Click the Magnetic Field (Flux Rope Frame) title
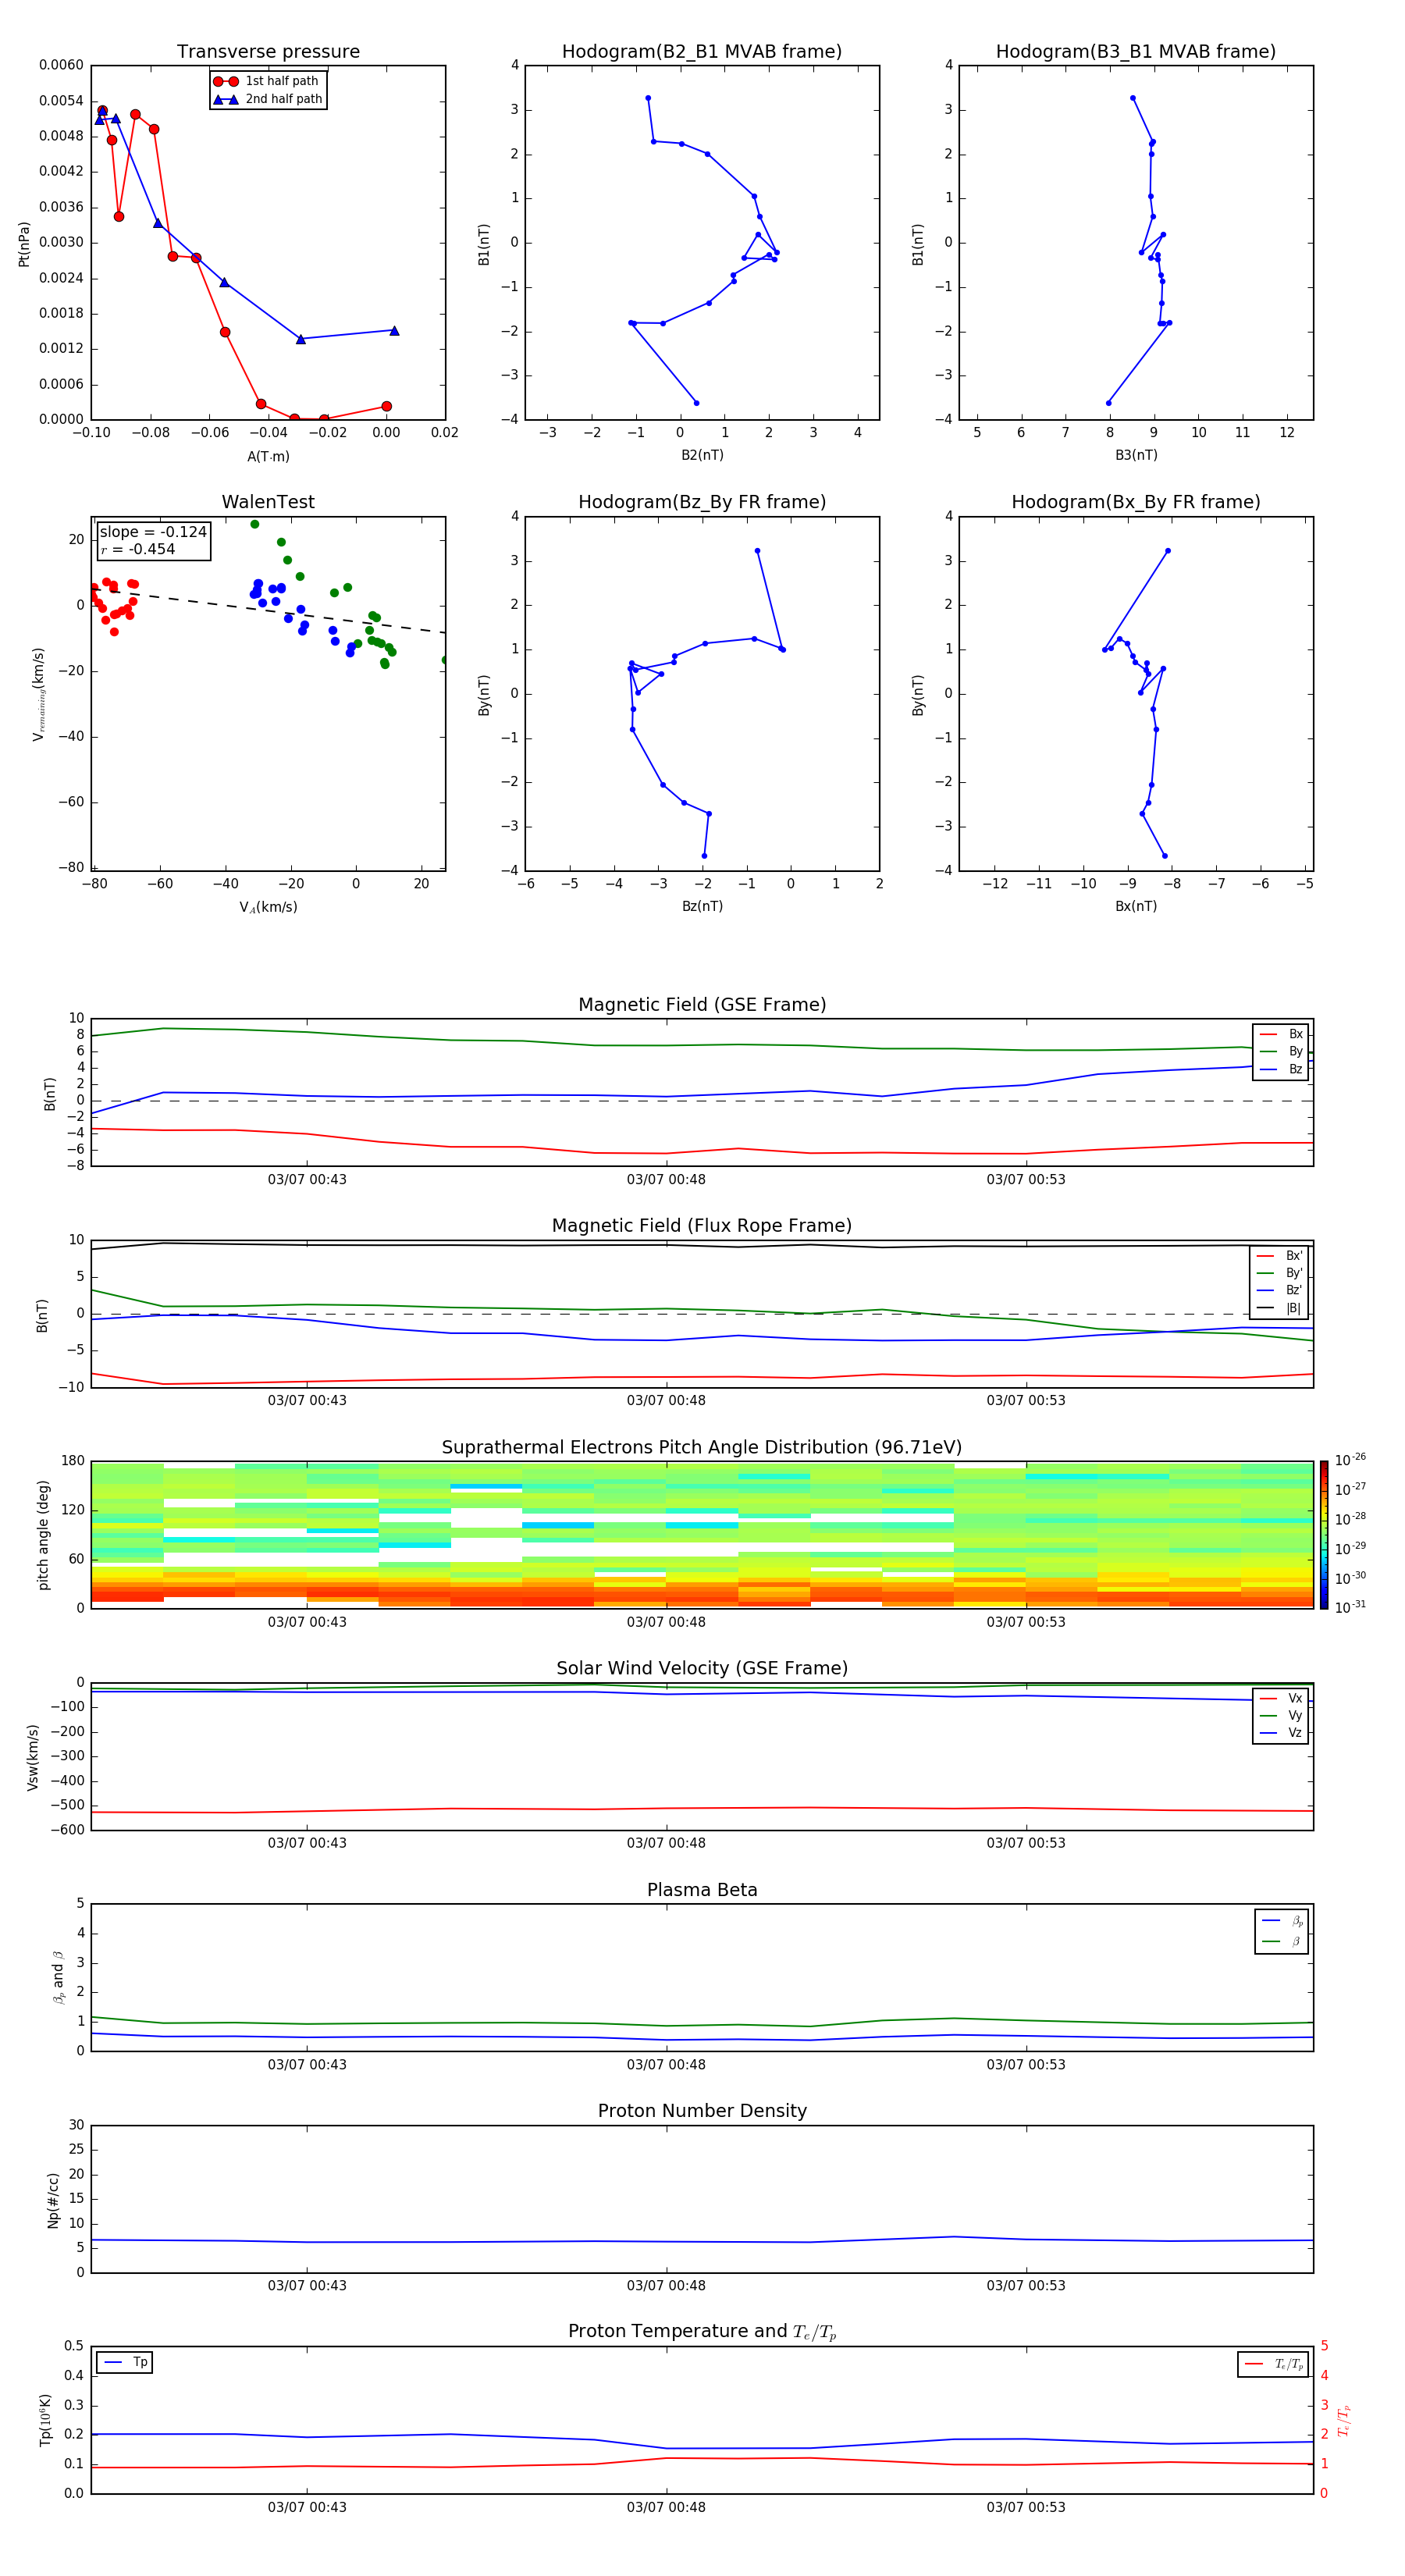 coord(702,1226)
